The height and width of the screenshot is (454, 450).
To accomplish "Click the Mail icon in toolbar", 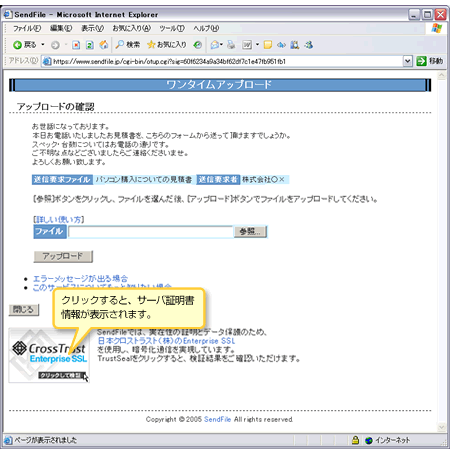I will 215,45.
